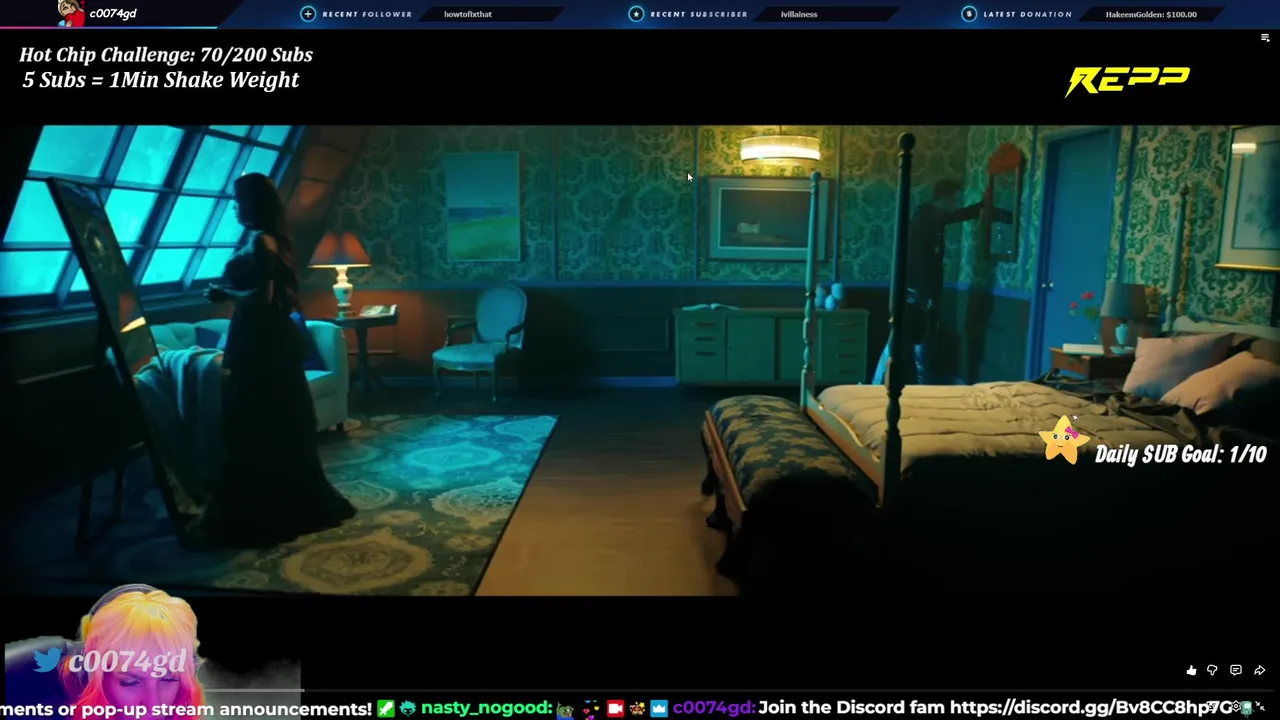Click the purple c0074gd username in chat ticker
The width and height of the screenshot is (1280, 720).
click(713, 708)
